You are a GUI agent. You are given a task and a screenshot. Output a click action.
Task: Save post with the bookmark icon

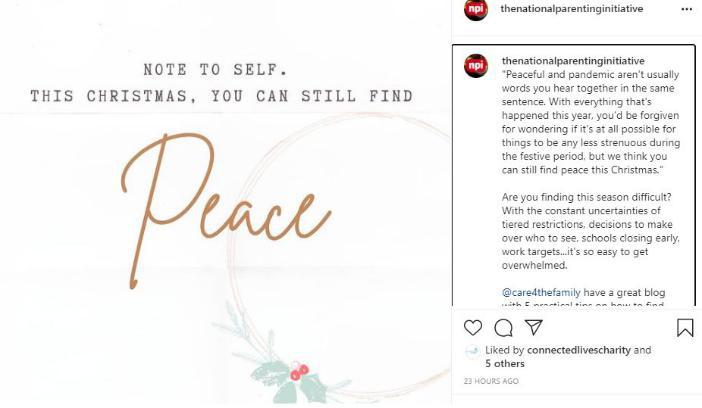[685, 327]
